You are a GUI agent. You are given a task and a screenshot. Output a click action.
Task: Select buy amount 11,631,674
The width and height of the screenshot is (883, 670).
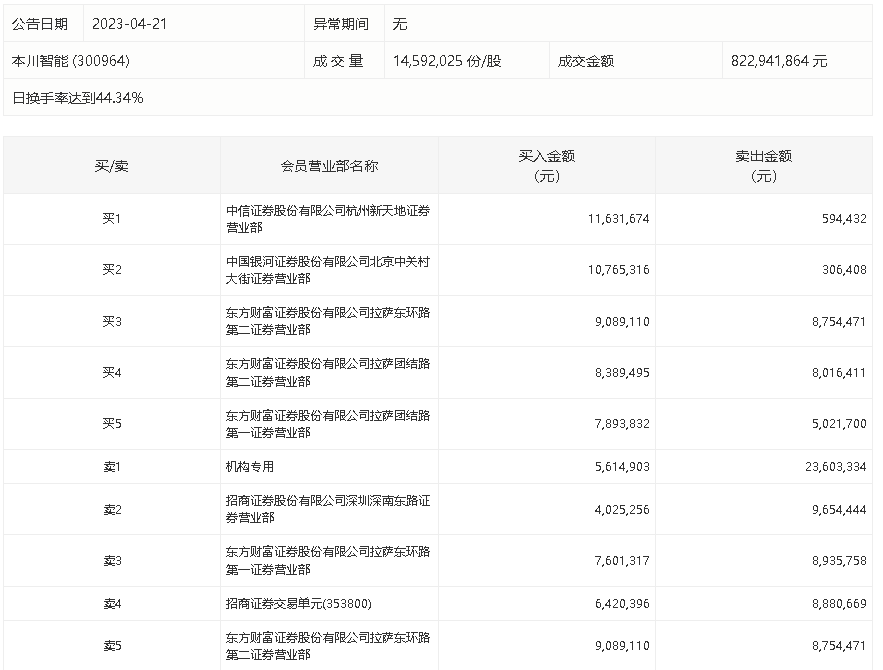click(618, 218)
